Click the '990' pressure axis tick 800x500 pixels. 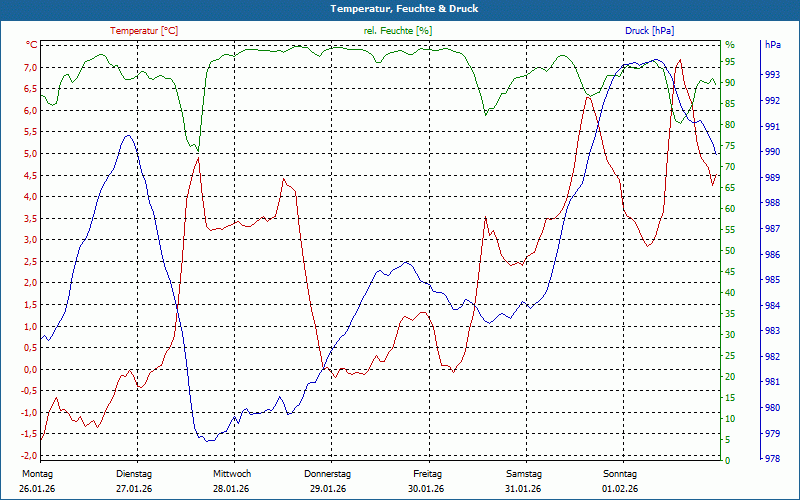773,152
